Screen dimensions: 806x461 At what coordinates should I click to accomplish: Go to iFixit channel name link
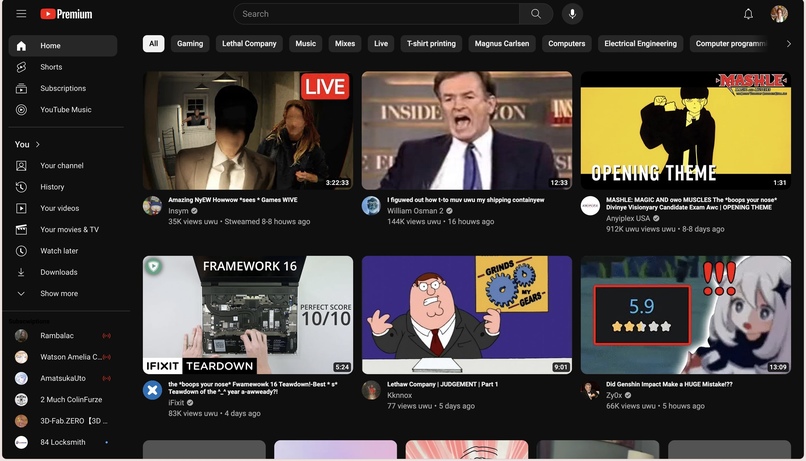click(x=176, y=402)
